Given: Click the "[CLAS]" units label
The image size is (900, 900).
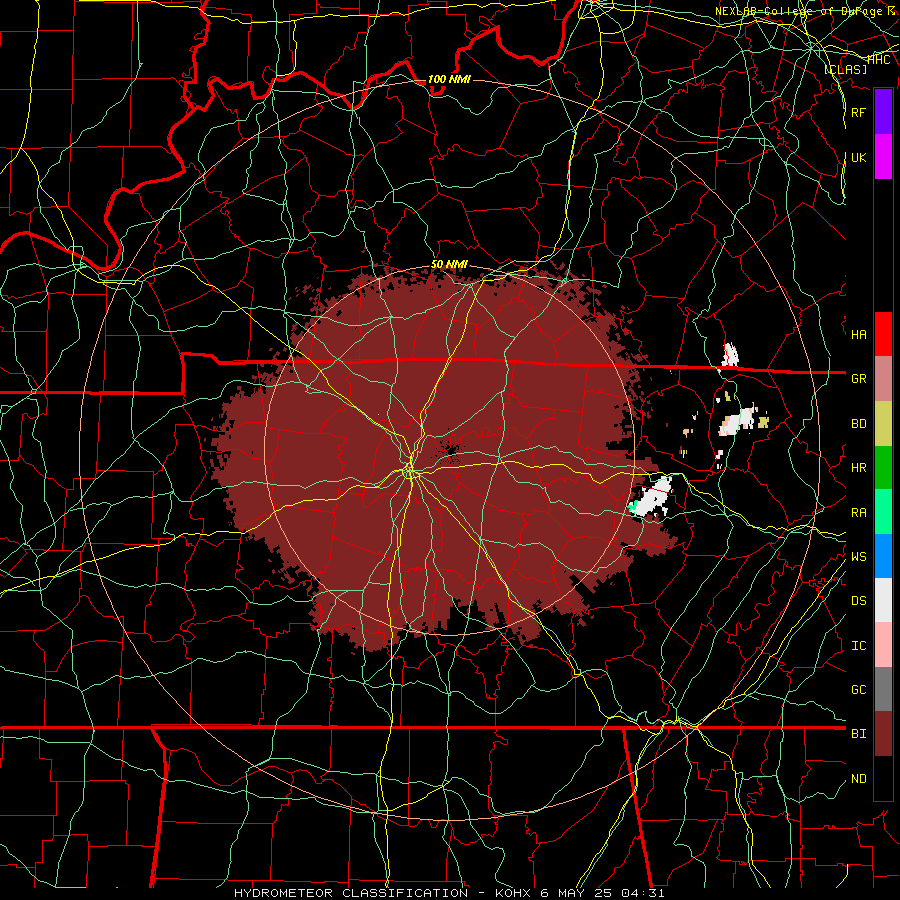Looking at the screenshot, I should click(845, 69).
